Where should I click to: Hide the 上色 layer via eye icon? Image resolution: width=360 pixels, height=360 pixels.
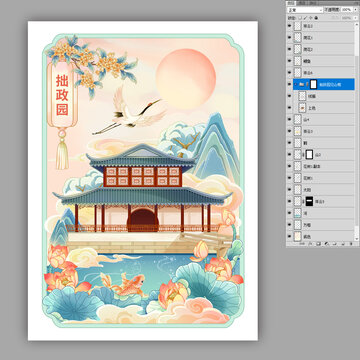[289, 108]
